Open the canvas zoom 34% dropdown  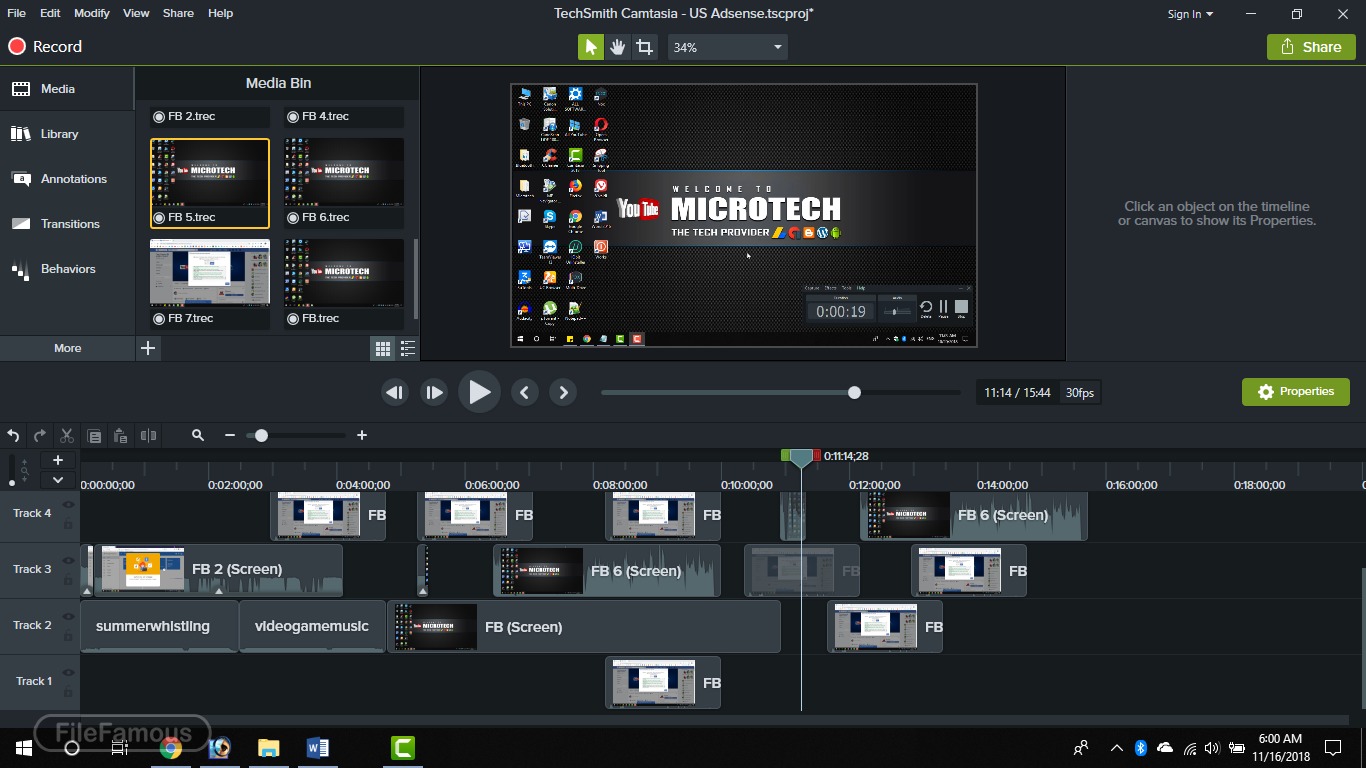(x=727, y=47)
